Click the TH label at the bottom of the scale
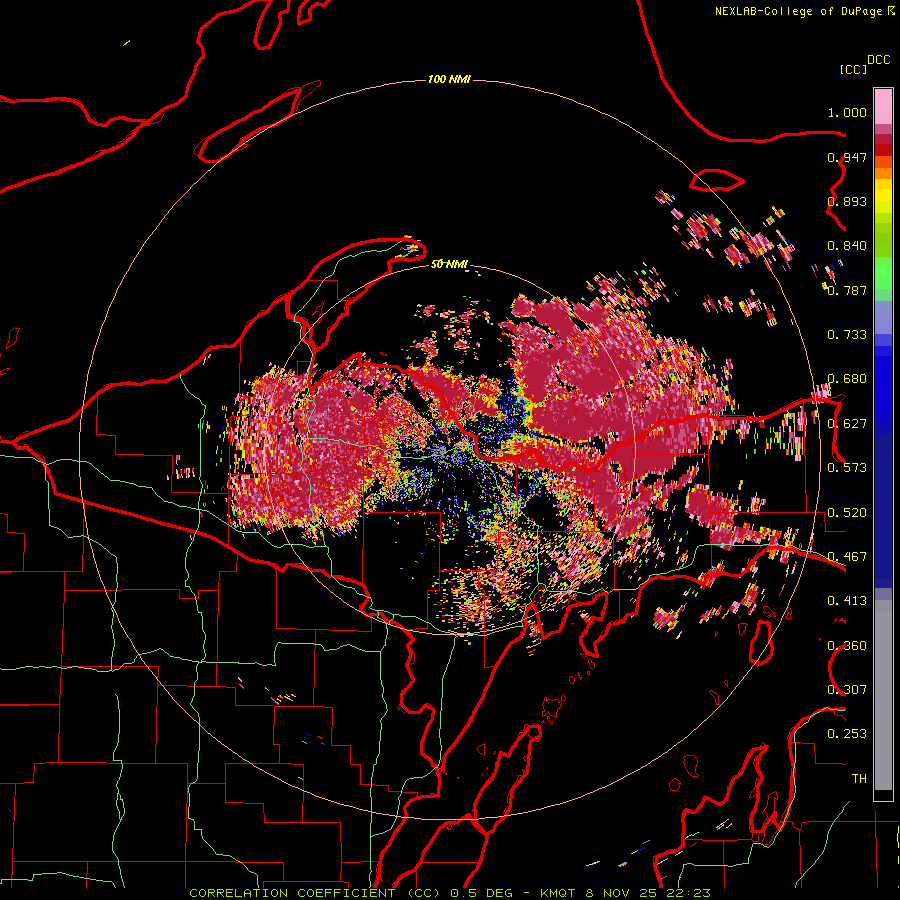Viewport: 900px width, 900px height. [859, 778]
